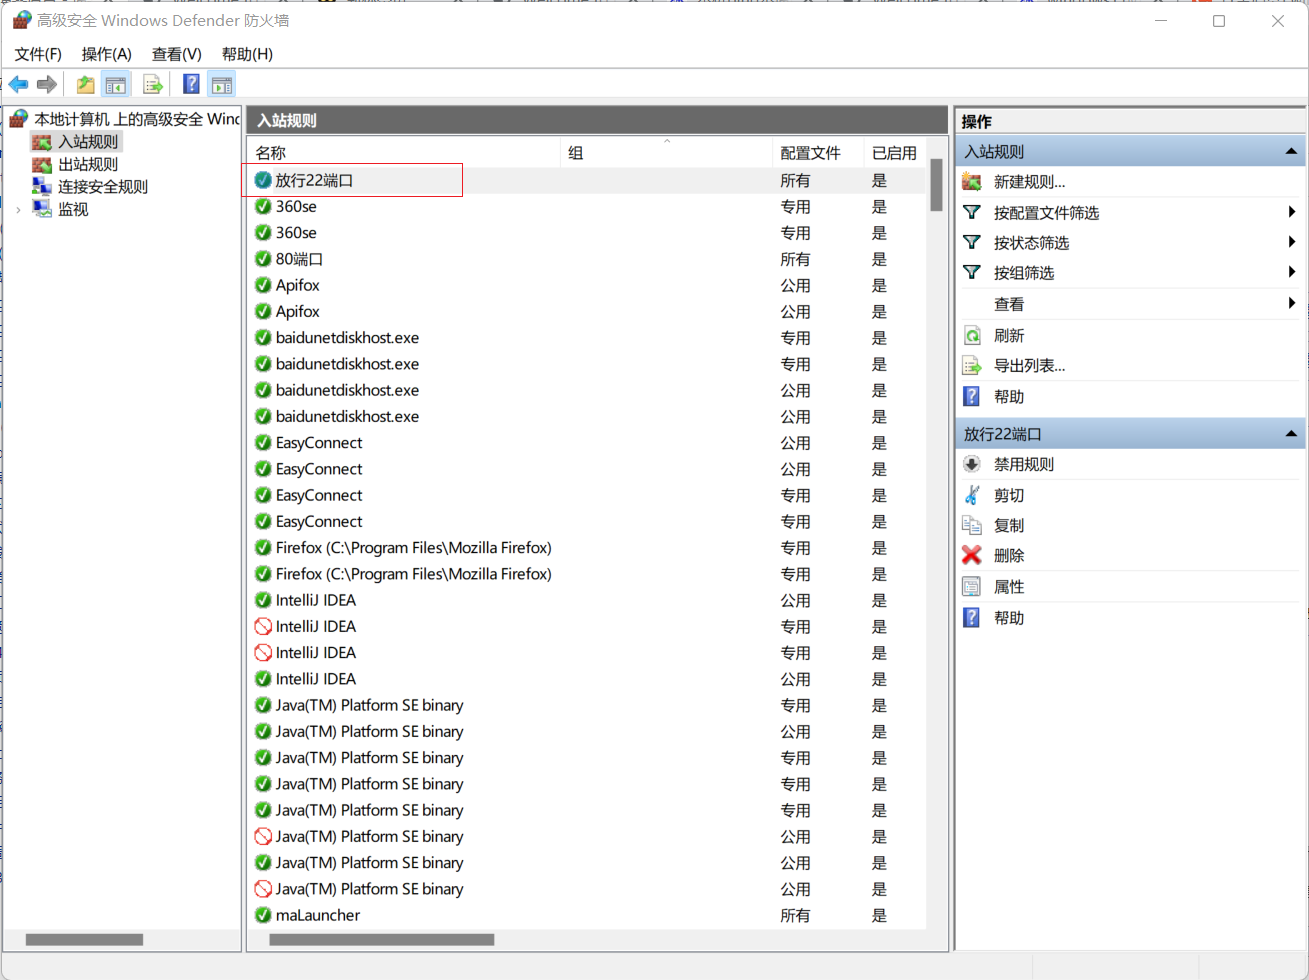Select the 80端口 rule name
Viewport: 1309px width, 980px height.
[299, 259]
